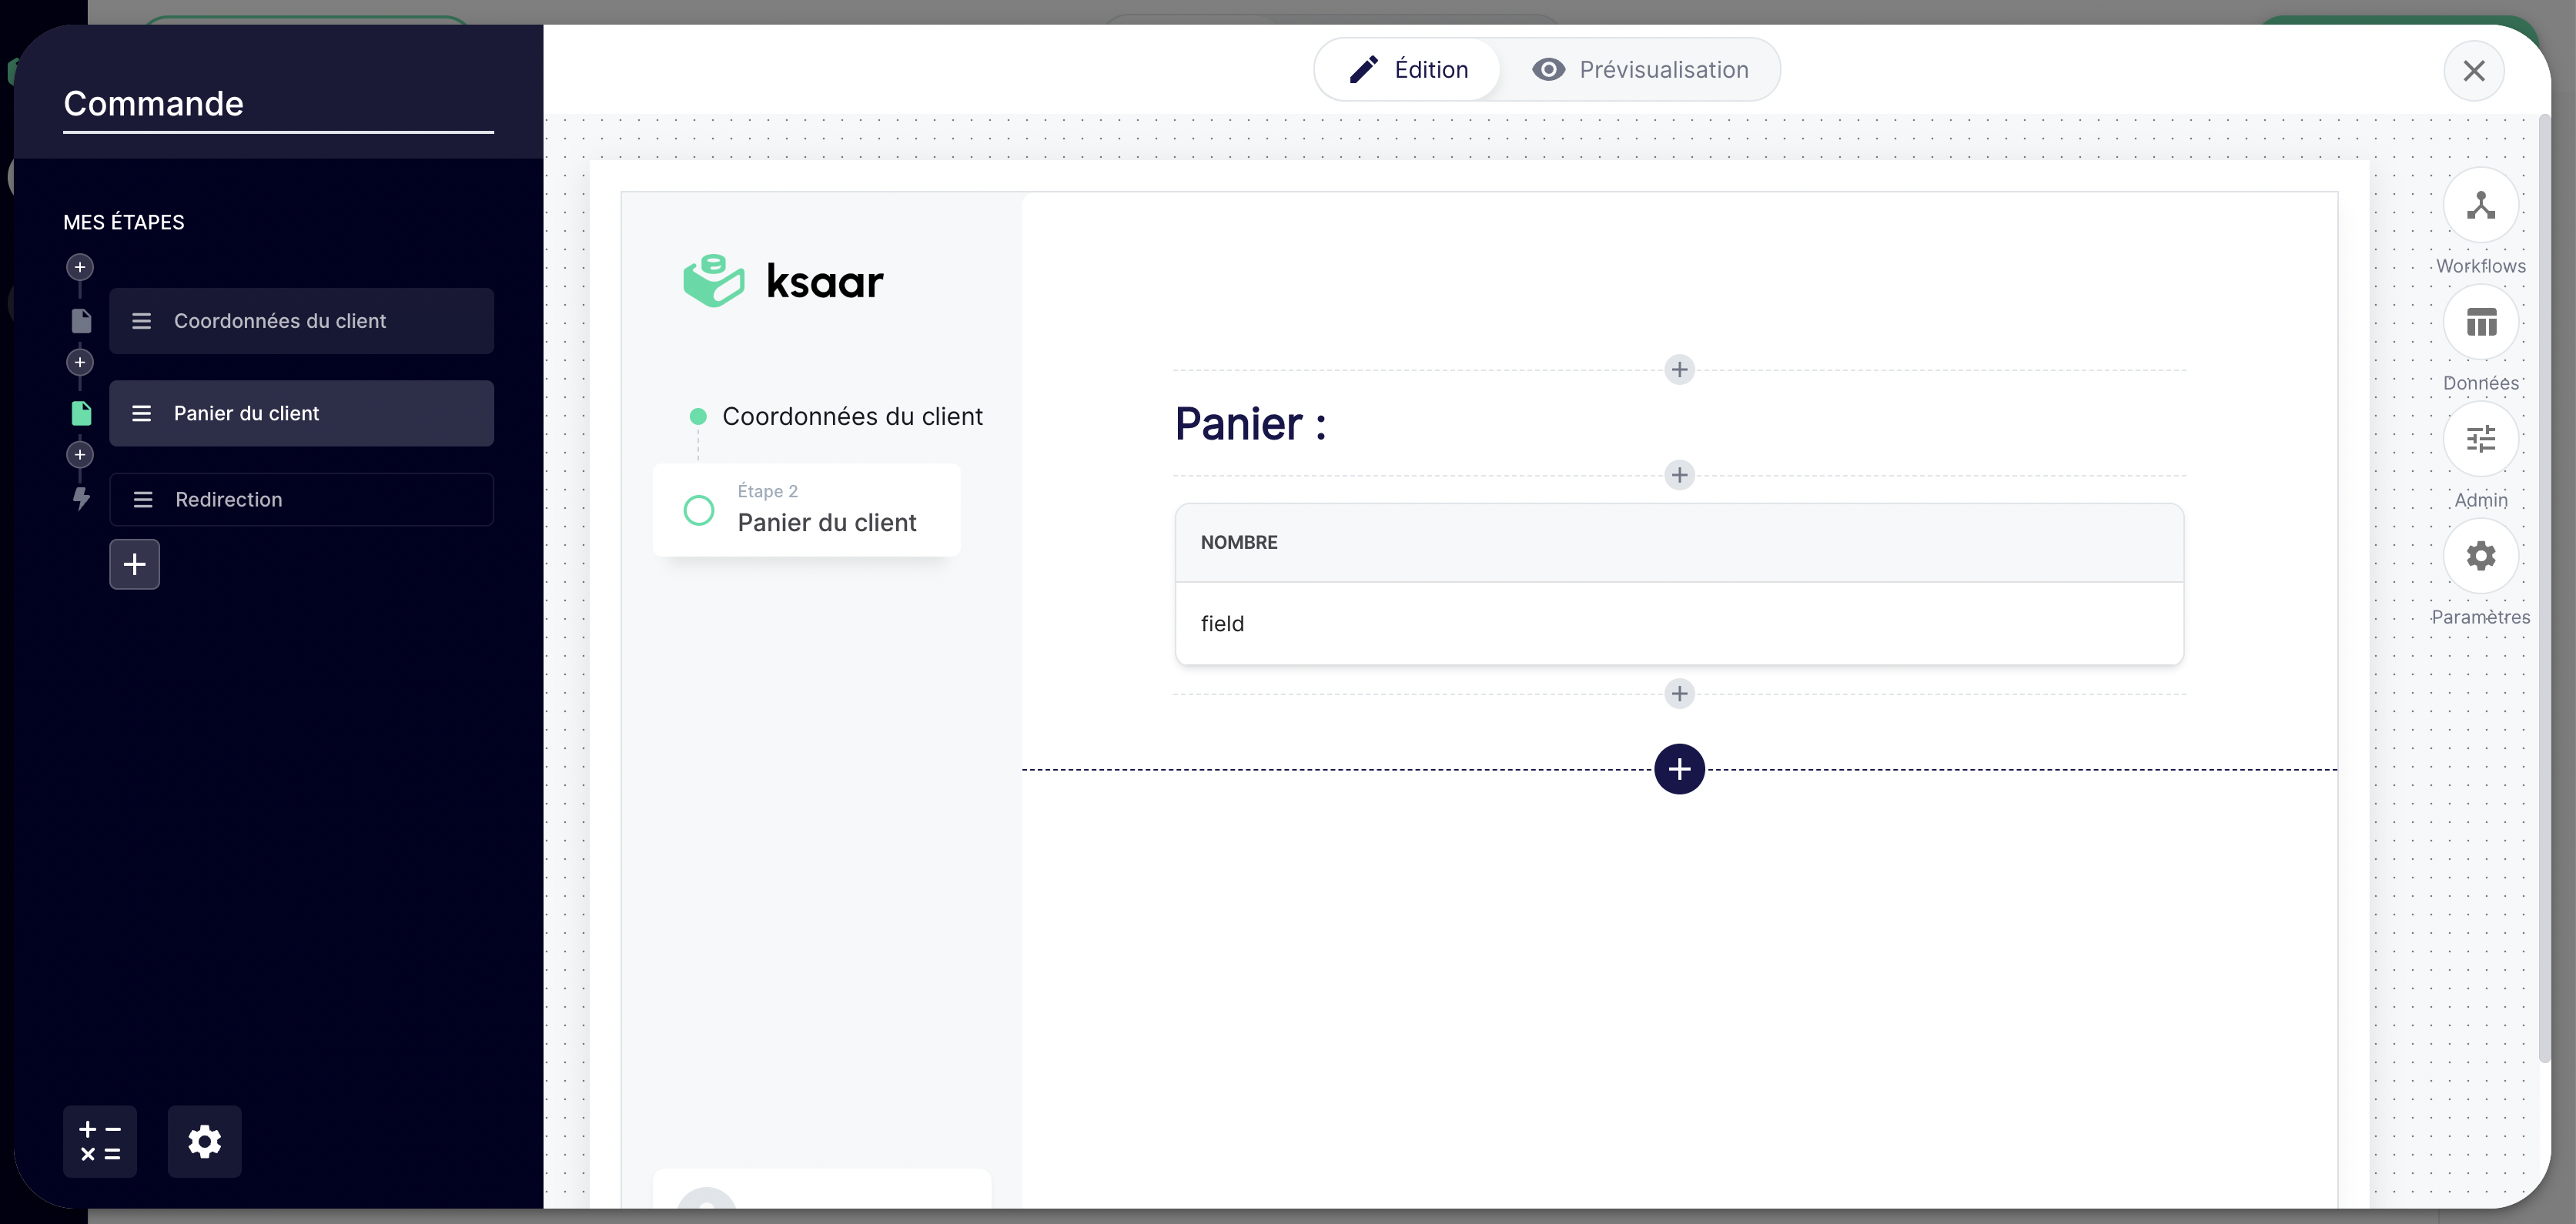This screenshot has width=2576, height=1224.
Task: Add block below the field table
Action: (x=1679, y=694)
